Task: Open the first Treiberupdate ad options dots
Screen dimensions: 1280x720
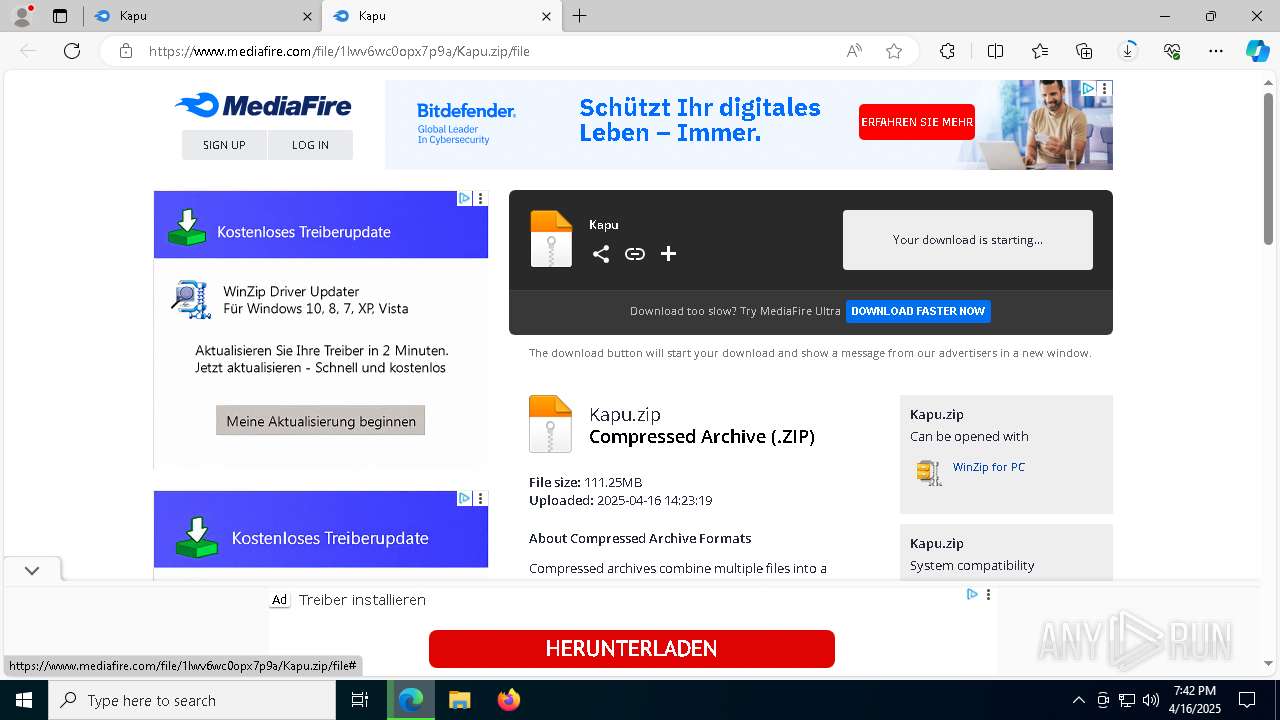Action: [480, 198]
